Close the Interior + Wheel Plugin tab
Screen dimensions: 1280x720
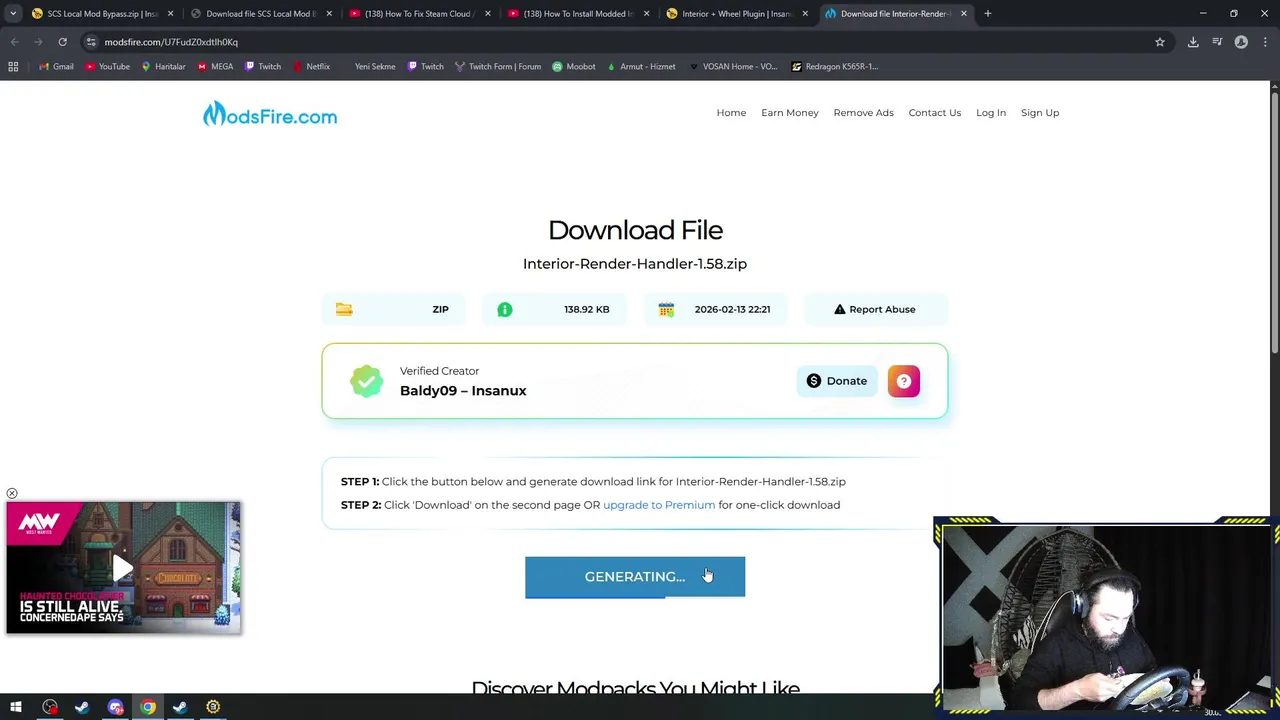coord(805,14)
